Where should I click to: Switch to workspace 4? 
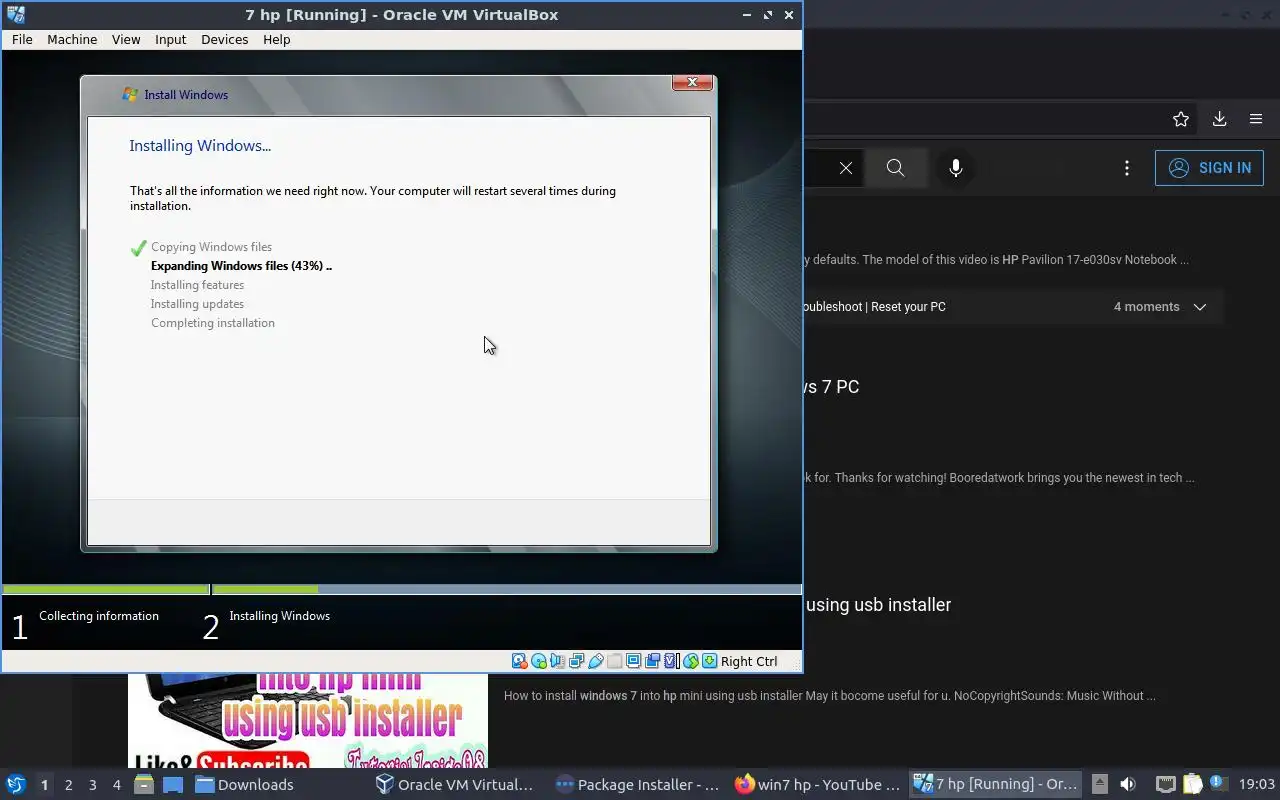pos(116,785)
